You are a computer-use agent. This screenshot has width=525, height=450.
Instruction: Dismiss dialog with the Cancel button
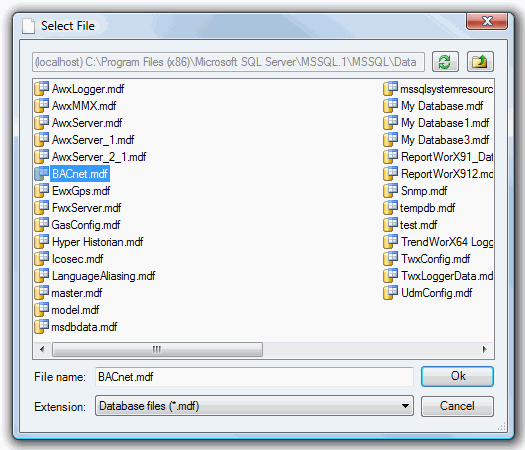(x=457, y=406)
